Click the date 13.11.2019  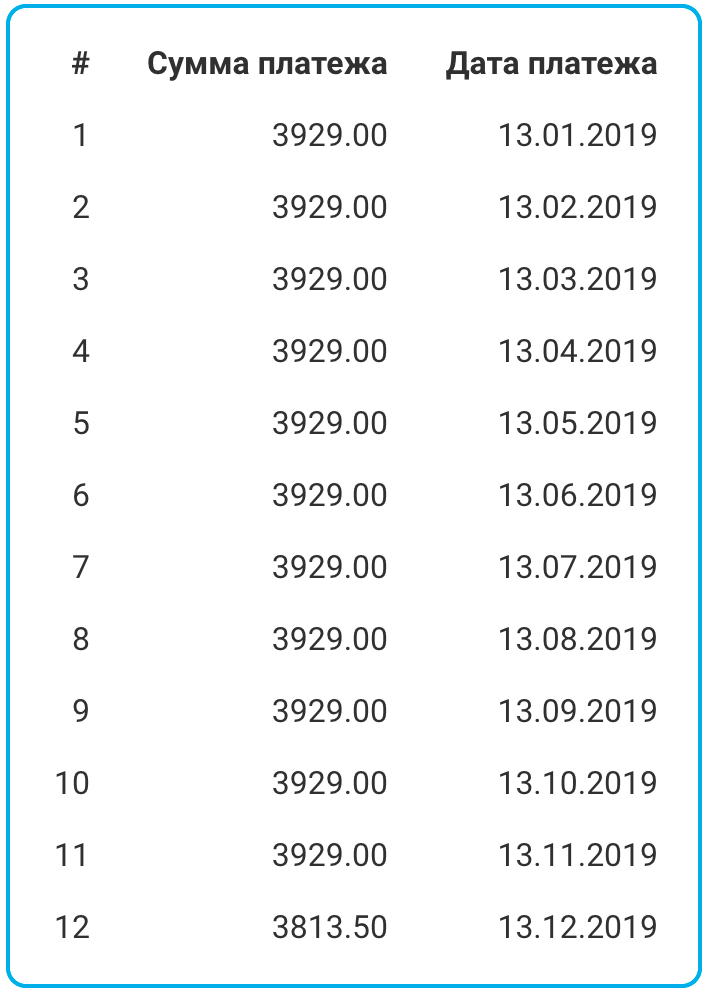(x=578, y=855)
